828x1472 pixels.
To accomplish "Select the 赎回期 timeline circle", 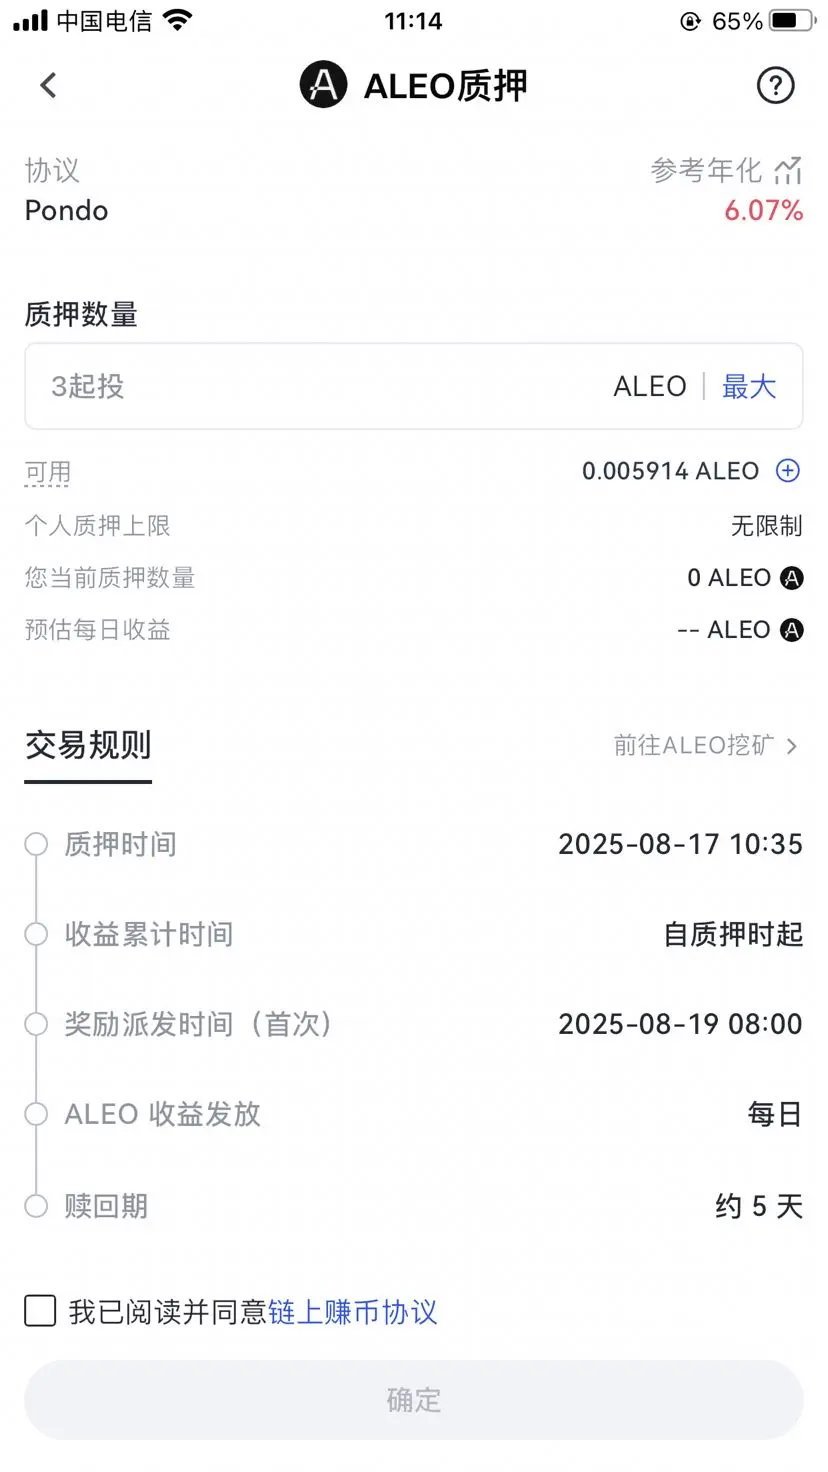I will (x=36, y=1206).
